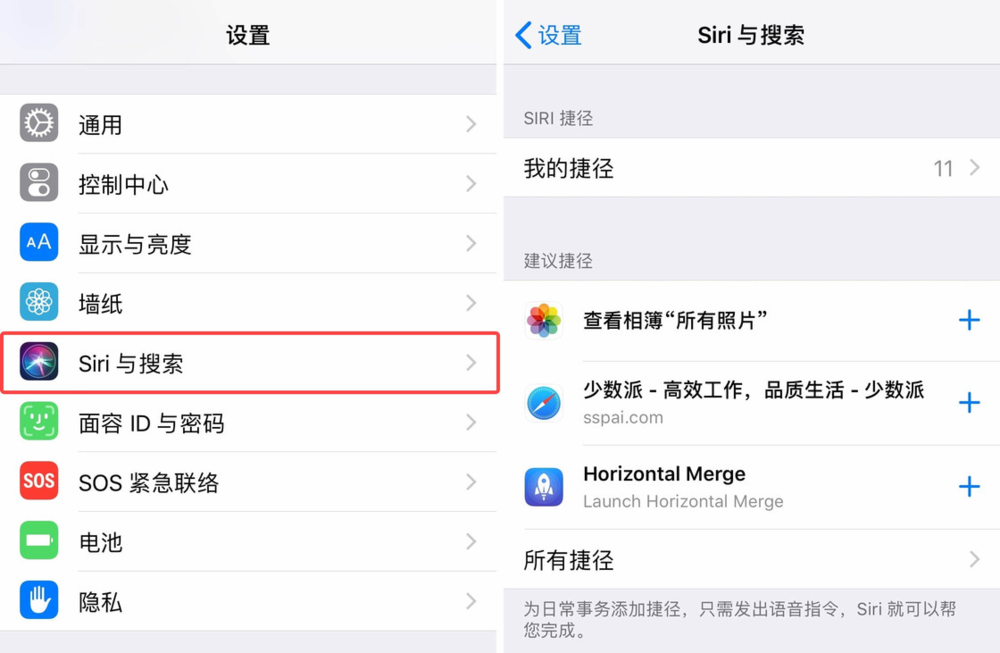Open the Face ID (面容 ID) icon
Screen dimensions: 1000x653
(39, 421)
